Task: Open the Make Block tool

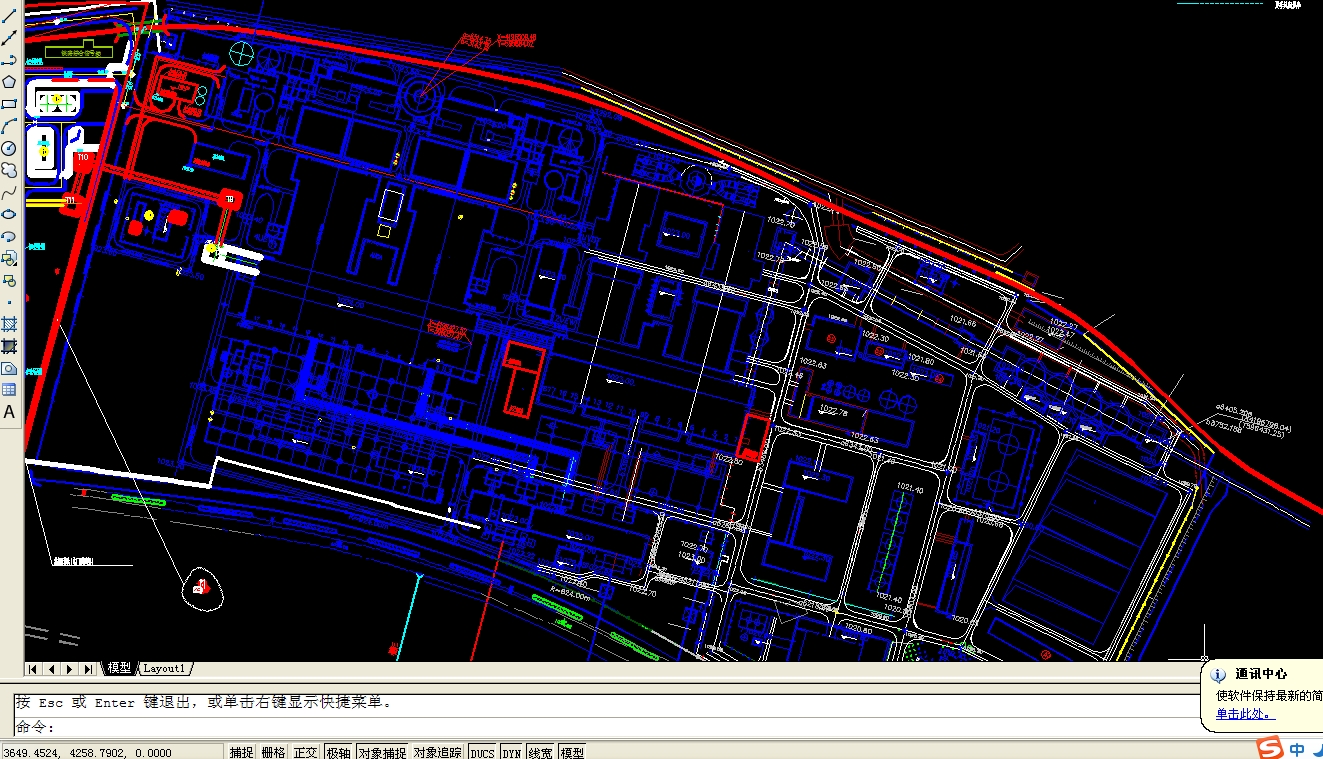Action: point(9,280)
